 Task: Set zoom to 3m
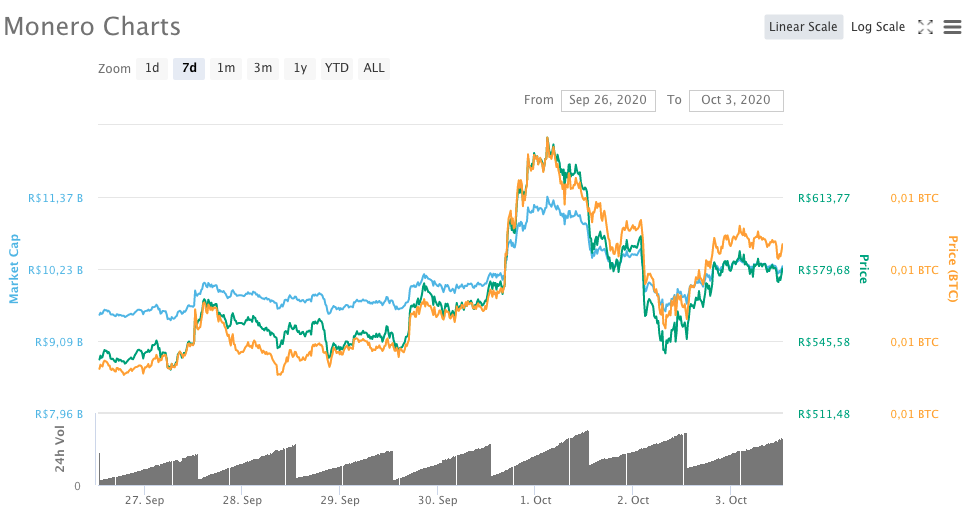coord(263,68)
